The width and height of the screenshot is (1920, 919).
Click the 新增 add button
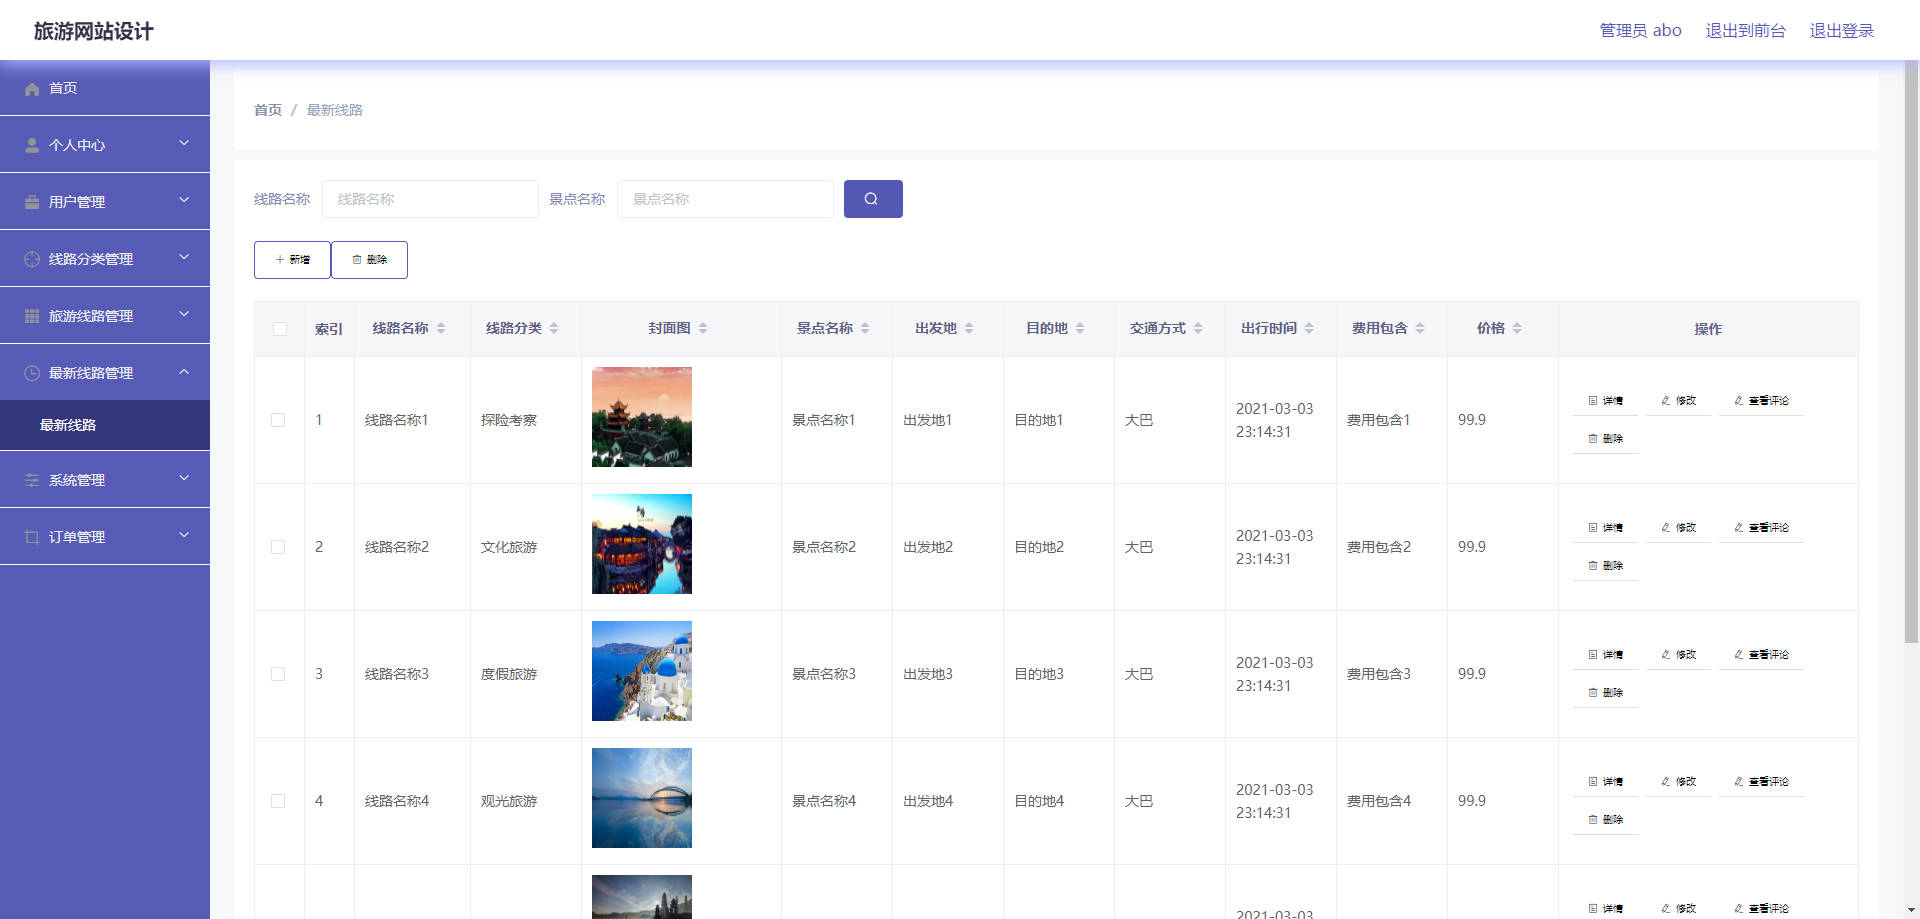tap(292, 260)
